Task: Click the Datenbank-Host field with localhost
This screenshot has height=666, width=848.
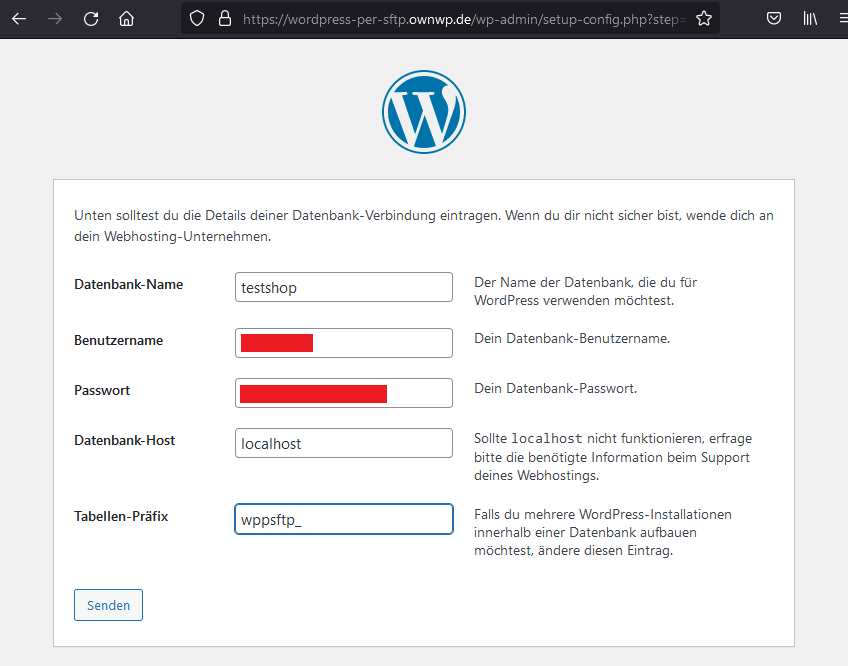Action: [x=344, y=443]
